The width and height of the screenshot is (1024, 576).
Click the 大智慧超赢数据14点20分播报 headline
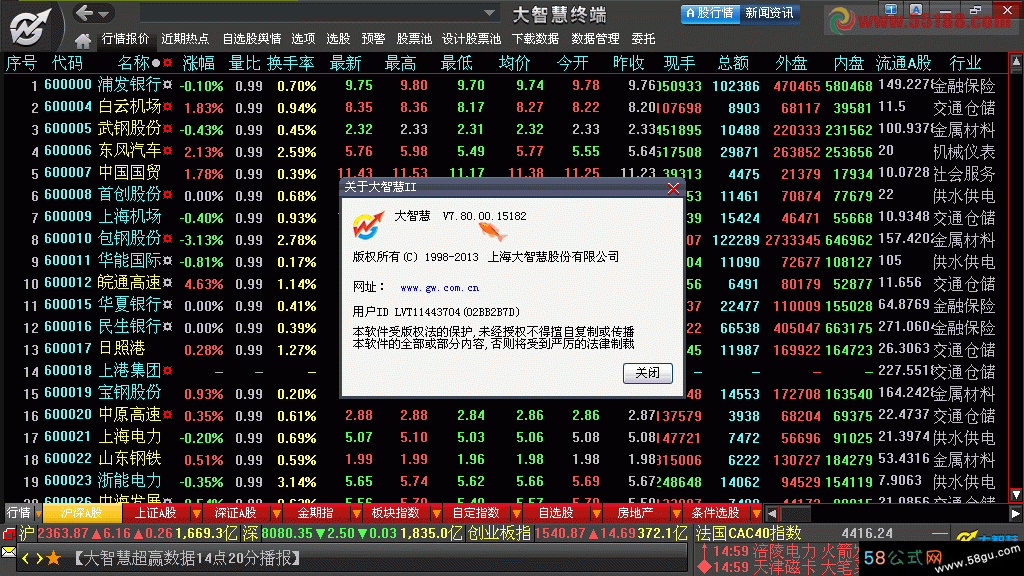coord(185,558)
